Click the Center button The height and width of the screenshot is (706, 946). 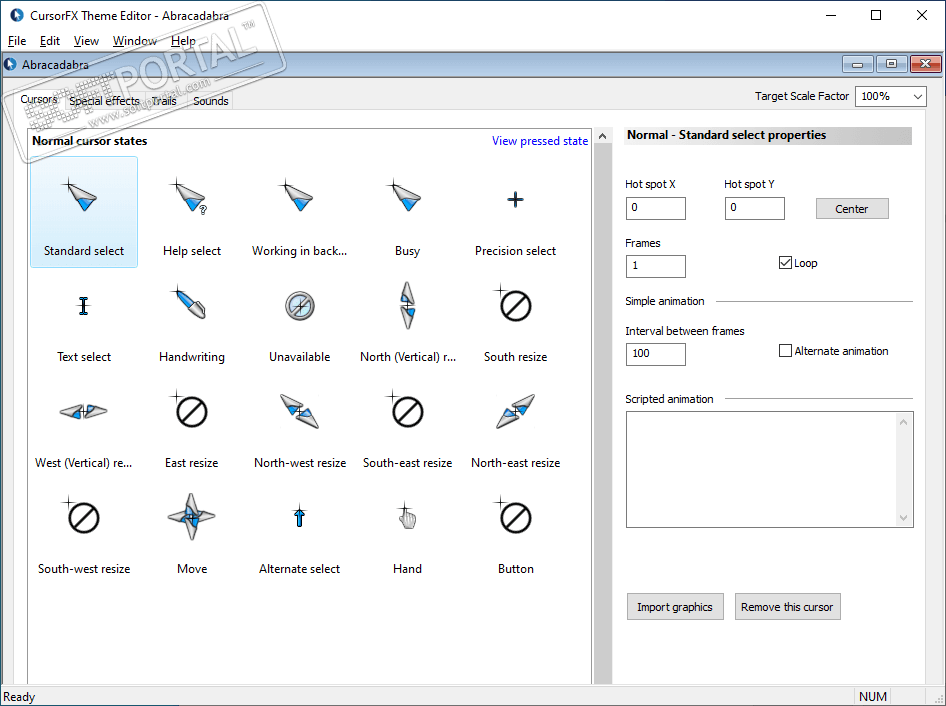pyautogui.click(x=852, y=209)
